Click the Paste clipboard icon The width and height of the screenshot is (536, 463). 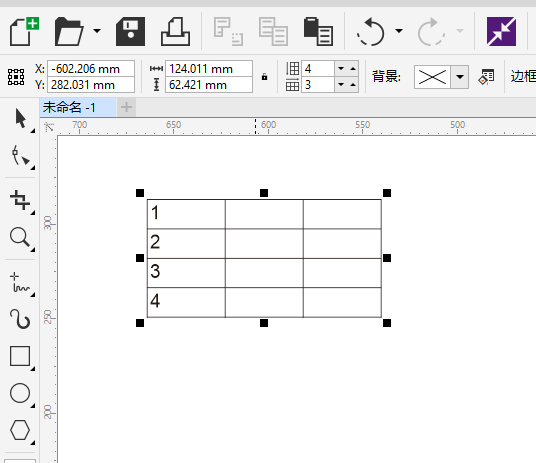[x=318, y=31]
